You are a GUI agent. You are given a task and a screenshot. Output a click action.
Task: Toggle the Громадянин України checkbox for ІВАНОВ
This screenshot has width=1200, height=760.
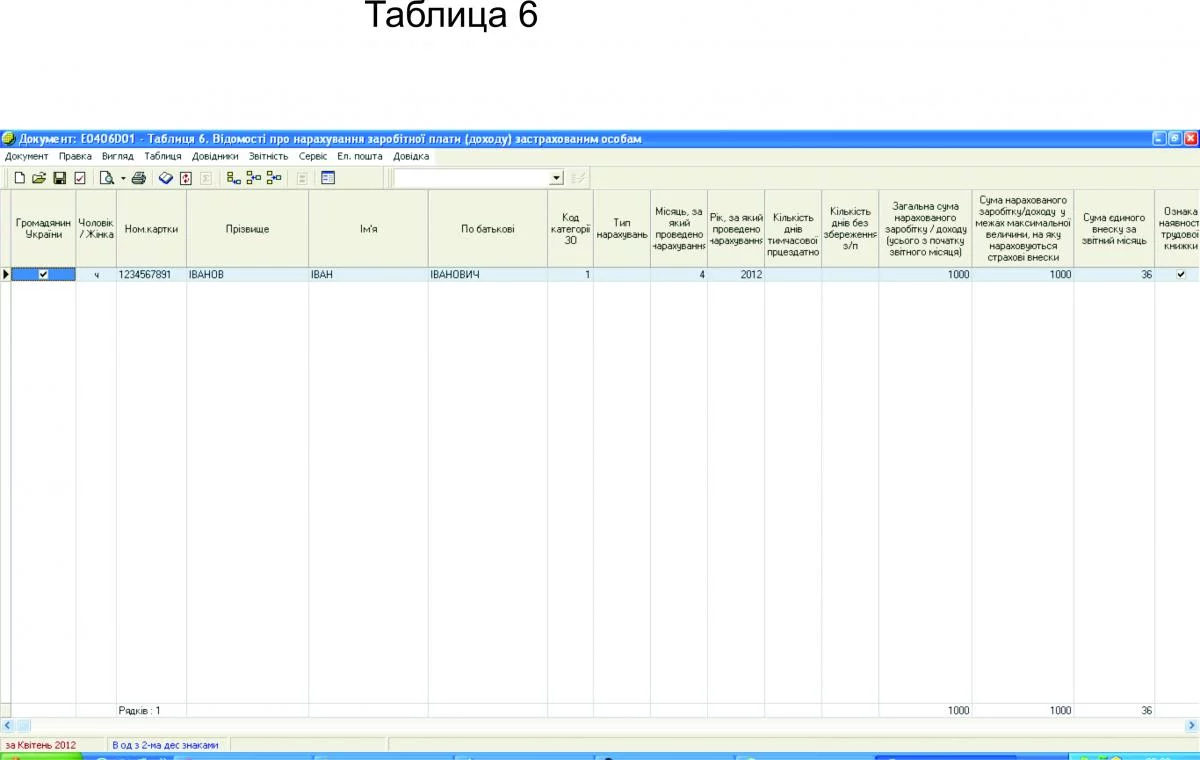tap(43, 274)
